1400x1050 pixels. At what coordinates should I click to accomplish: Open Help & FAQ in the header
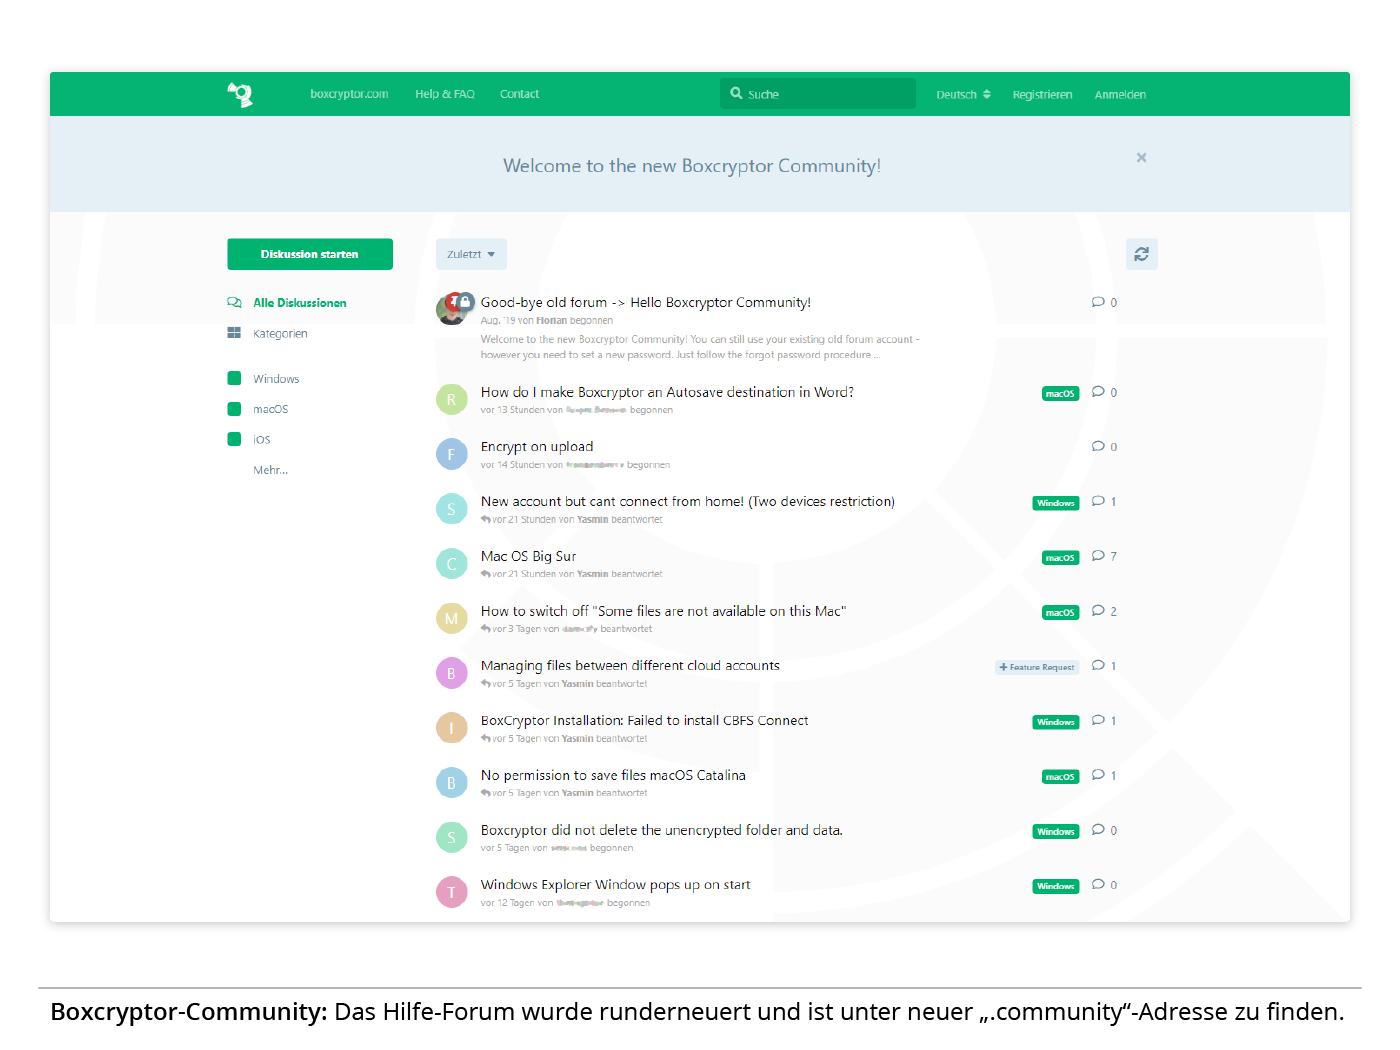(x=445, y=94)
